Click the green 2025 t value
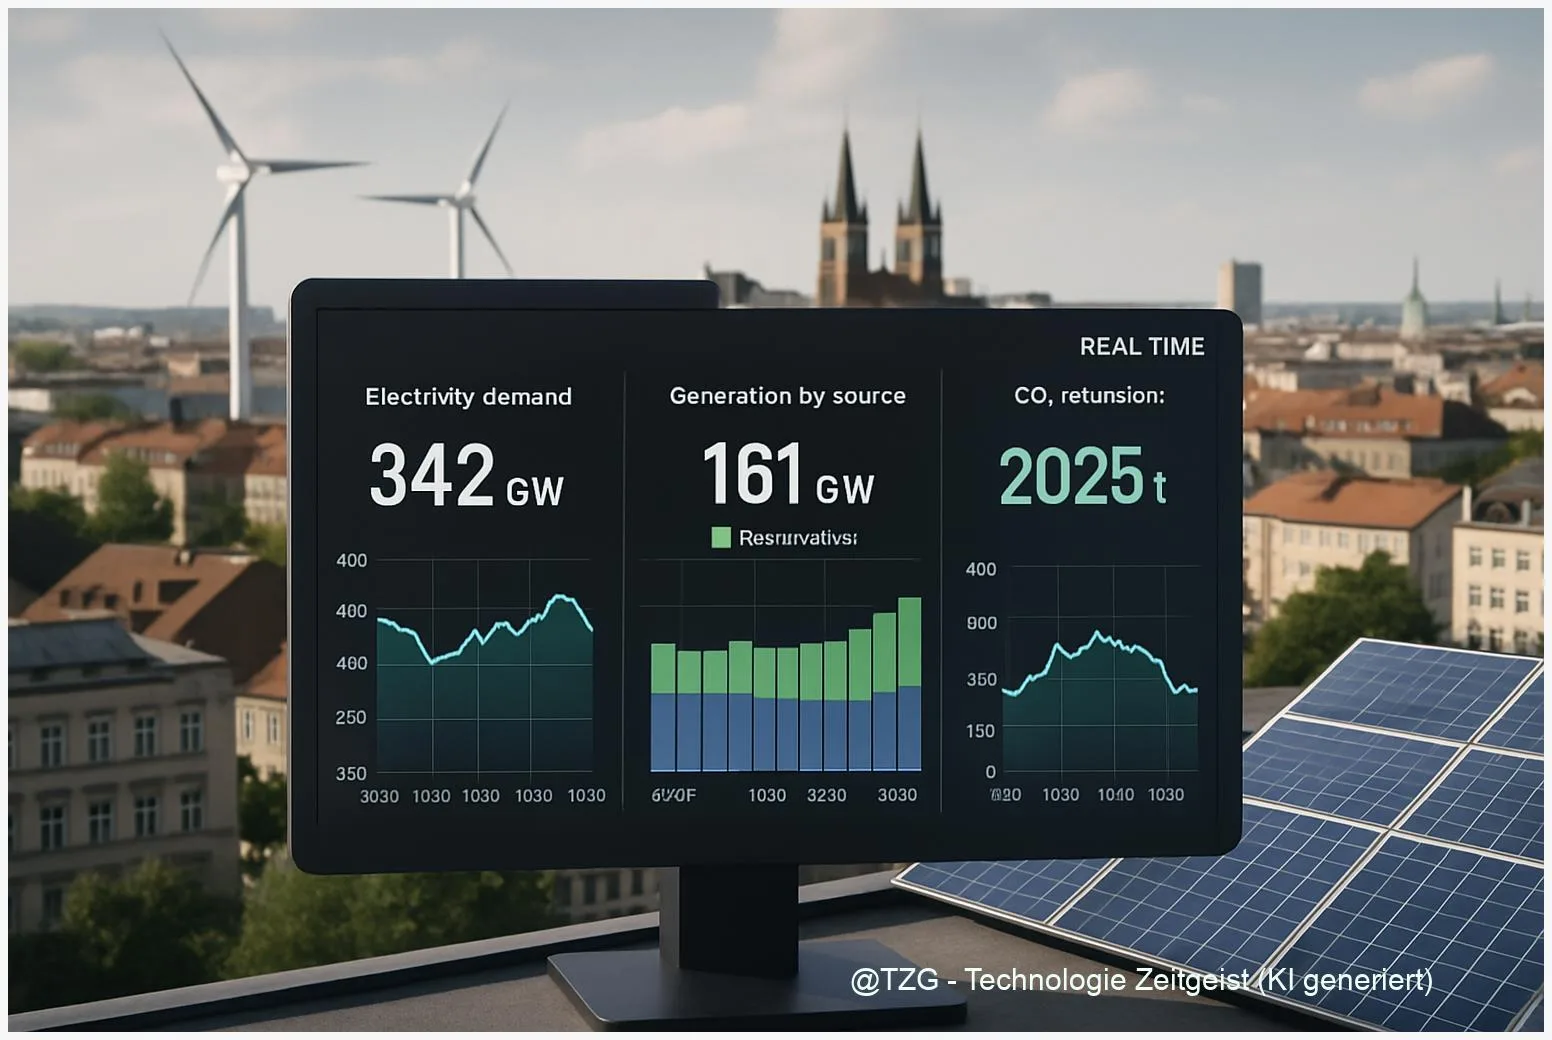 pos(1082,477)
